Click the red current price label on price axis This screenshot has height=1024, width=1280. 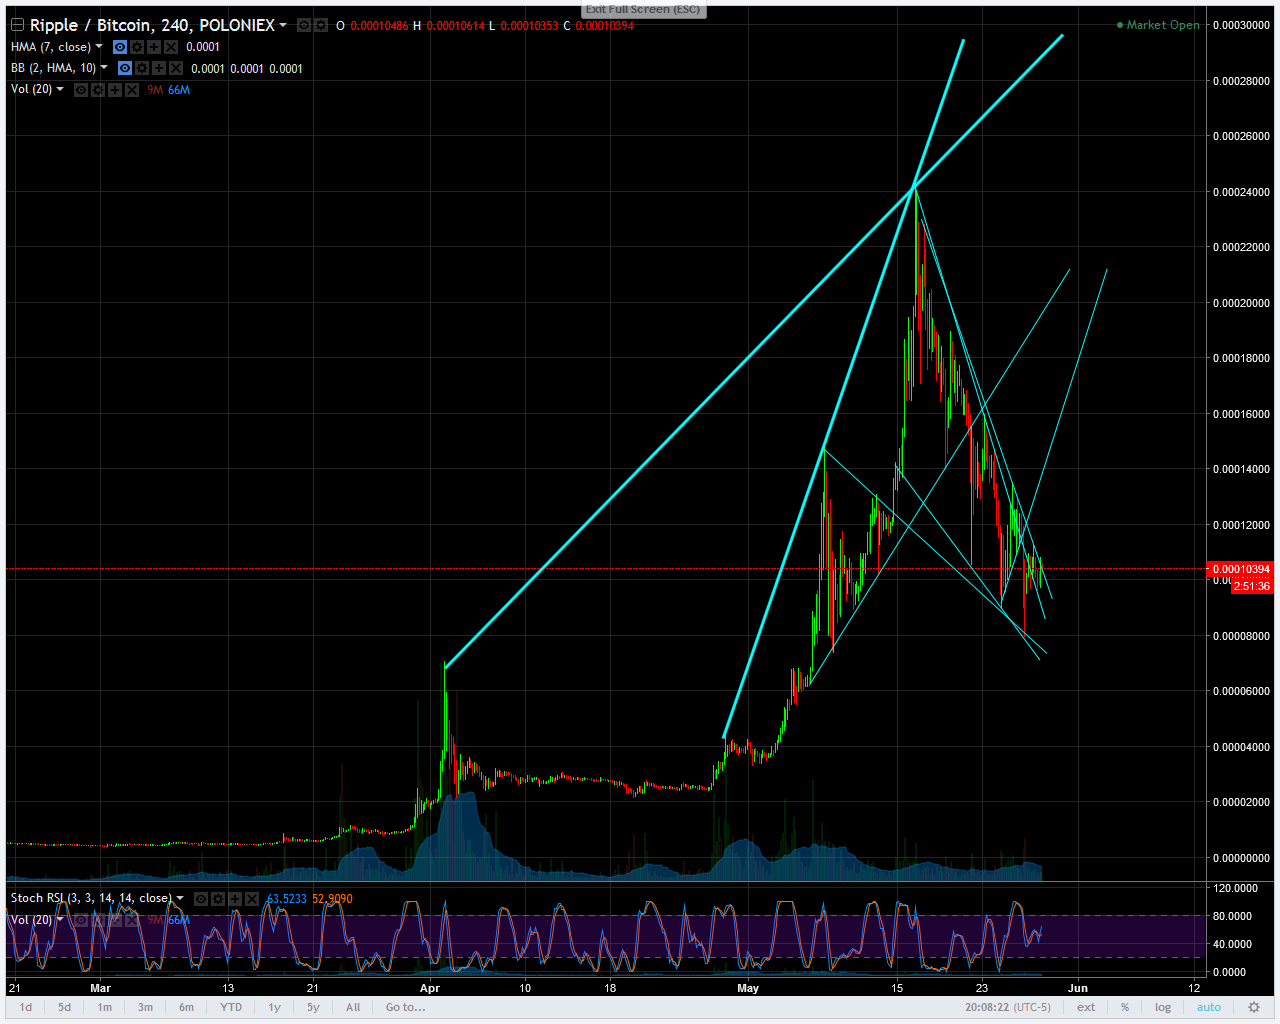pyautogui.click(x=1238, y=569)
